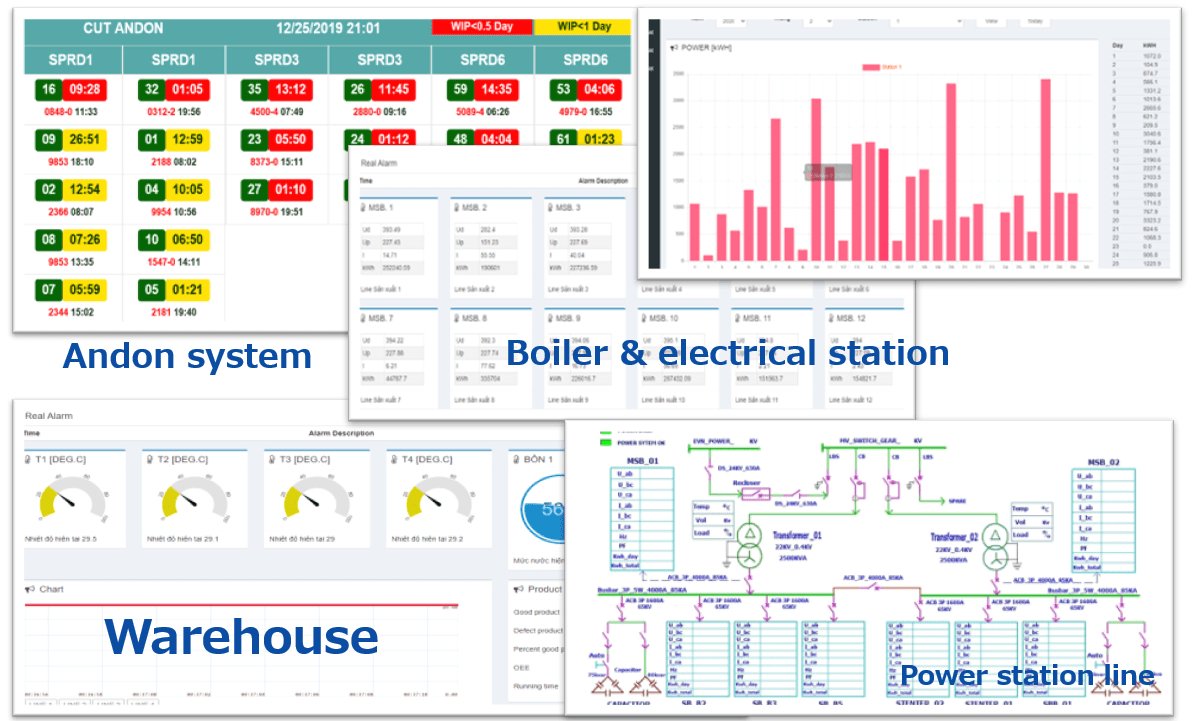Click the yellow 07:26 timer cell

tap(84, 240)
